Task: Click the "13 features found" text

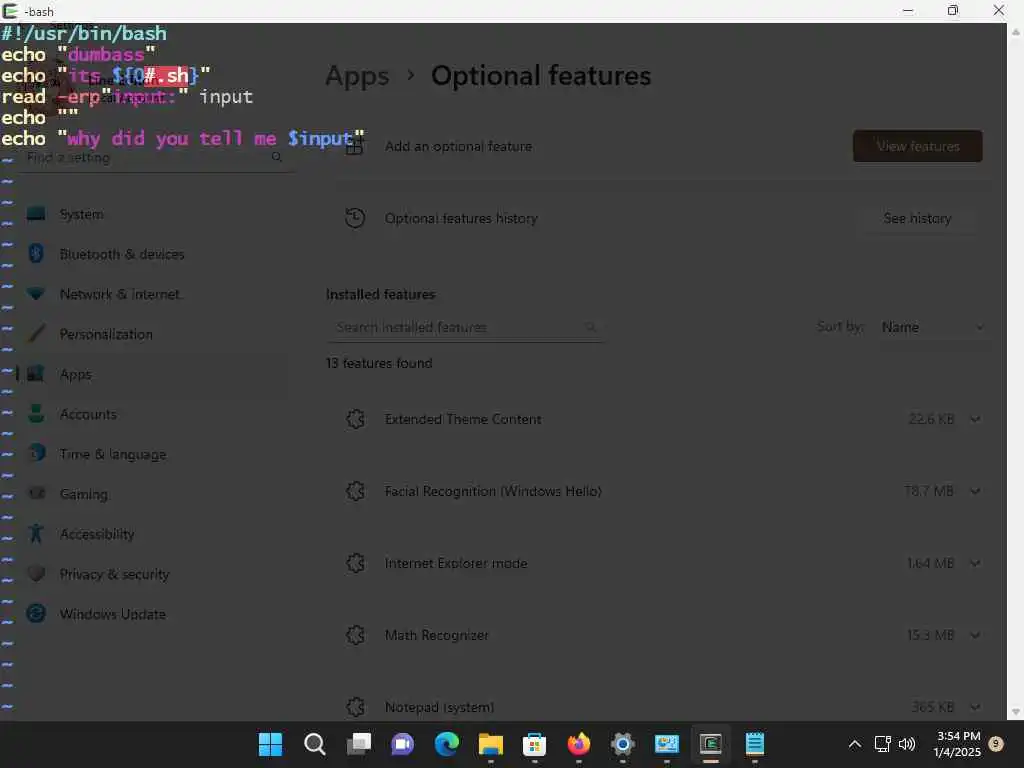Action: tap(379, 363)
